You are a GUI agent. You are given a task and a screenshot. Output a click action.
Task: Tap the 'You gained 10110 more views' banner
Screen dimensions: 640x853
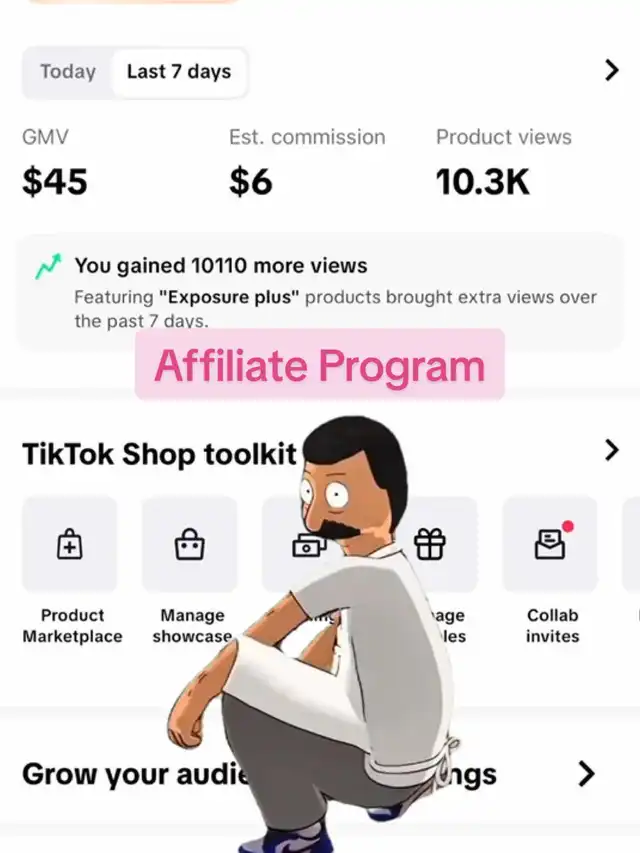tap(320, 293)
